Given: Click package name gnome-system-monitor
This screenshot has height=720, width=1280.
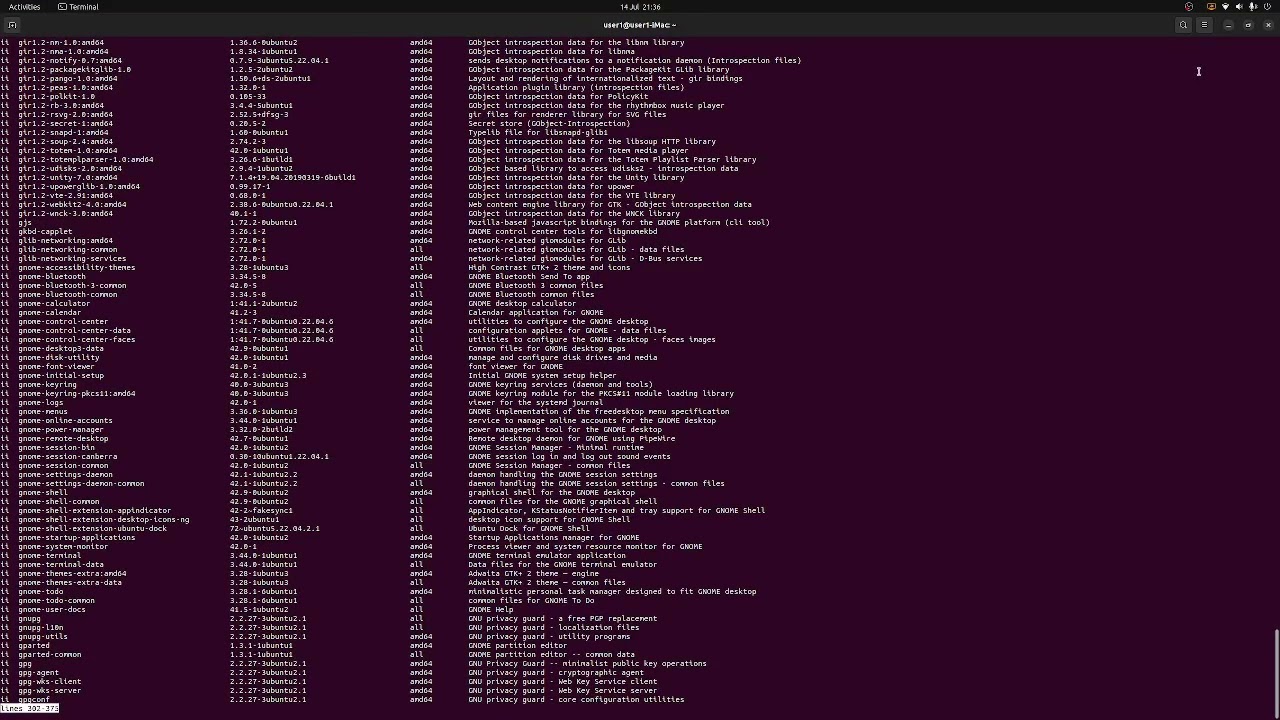Looking at the screenshot, I should 63,547.
